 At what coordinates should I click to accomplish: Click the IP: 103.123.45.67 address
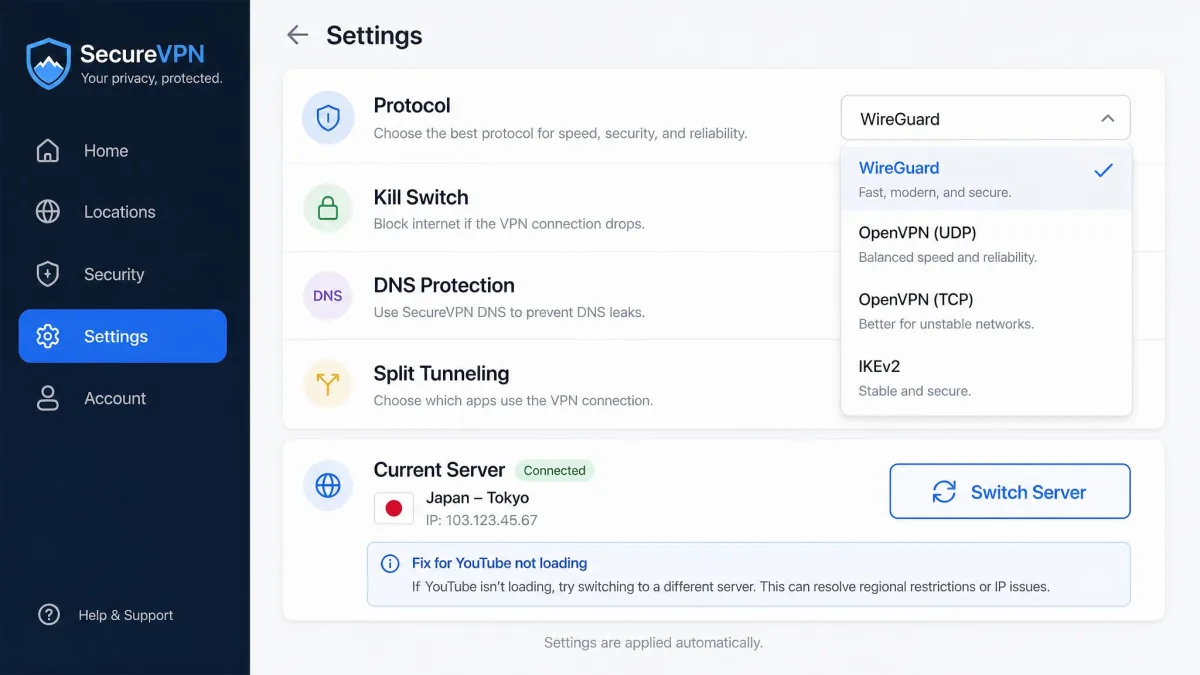click(482, 520)
